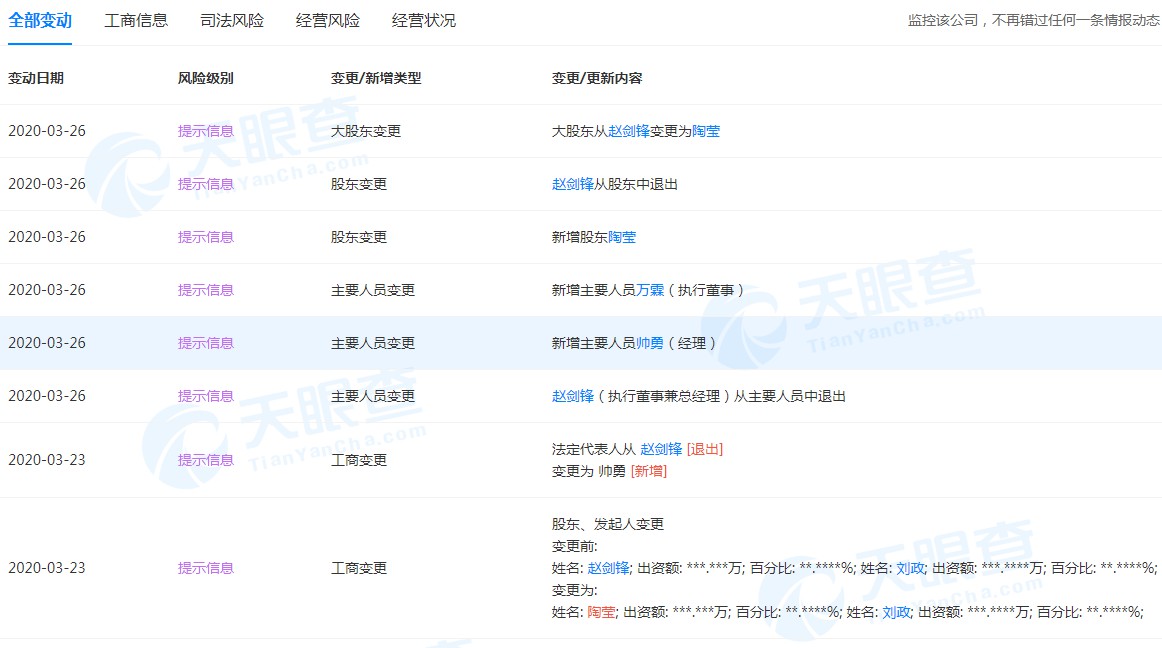Image resolution: width=1162 pixels, height=648 pixels.
Task: Click 赵剑锋 in 执行董事兼总经理 exit row
Action: click(573, 396)
